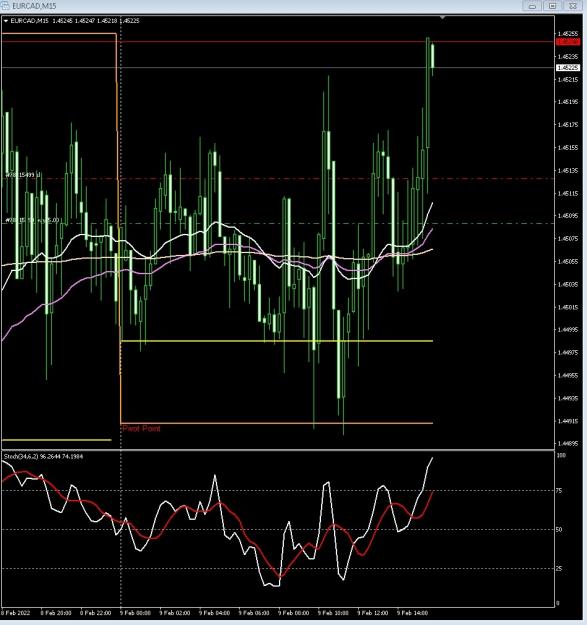The image size is (587, 625).
Task: Minimize the EURCAD,M15 chart window
Action: (532, 6)
